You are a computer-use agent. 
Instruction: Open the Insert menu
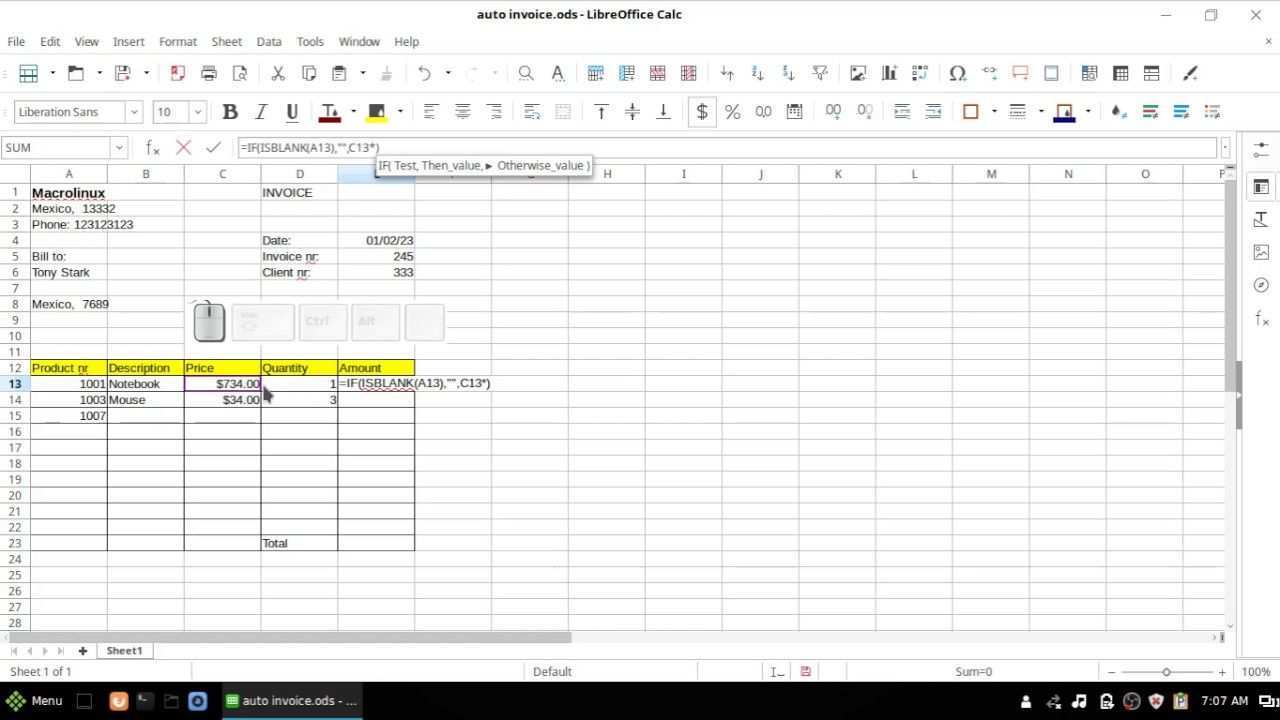pyautogui.click(x=129, y=41)
